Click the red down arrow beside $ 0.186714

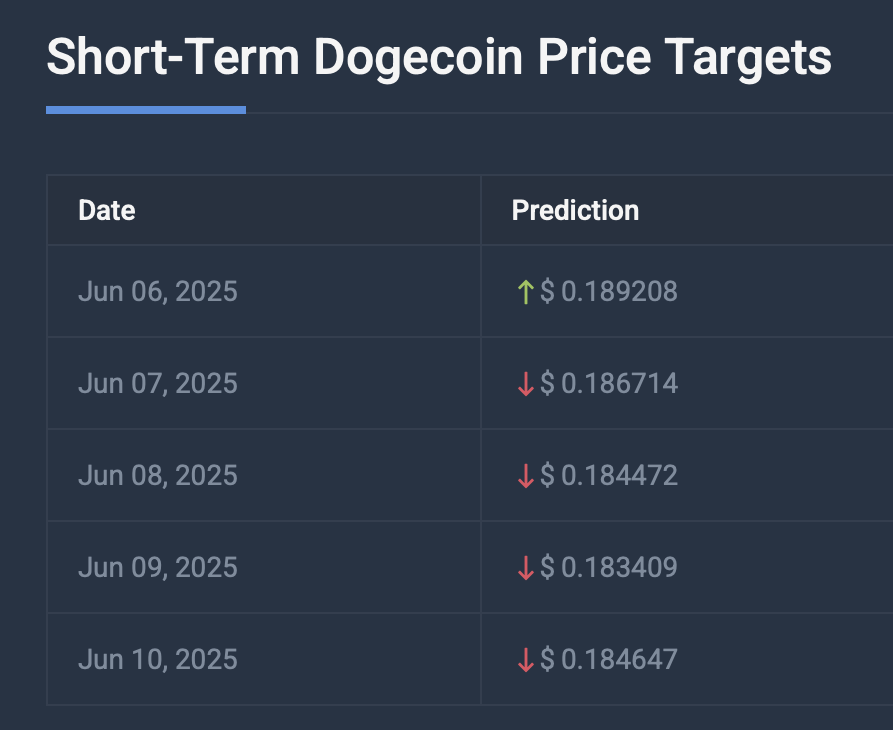[x=525, y=384]
